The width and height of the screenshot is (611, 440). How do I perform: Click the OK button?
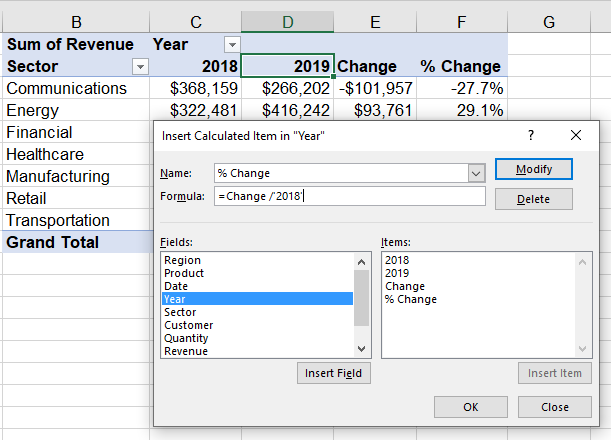coord(471,407)
